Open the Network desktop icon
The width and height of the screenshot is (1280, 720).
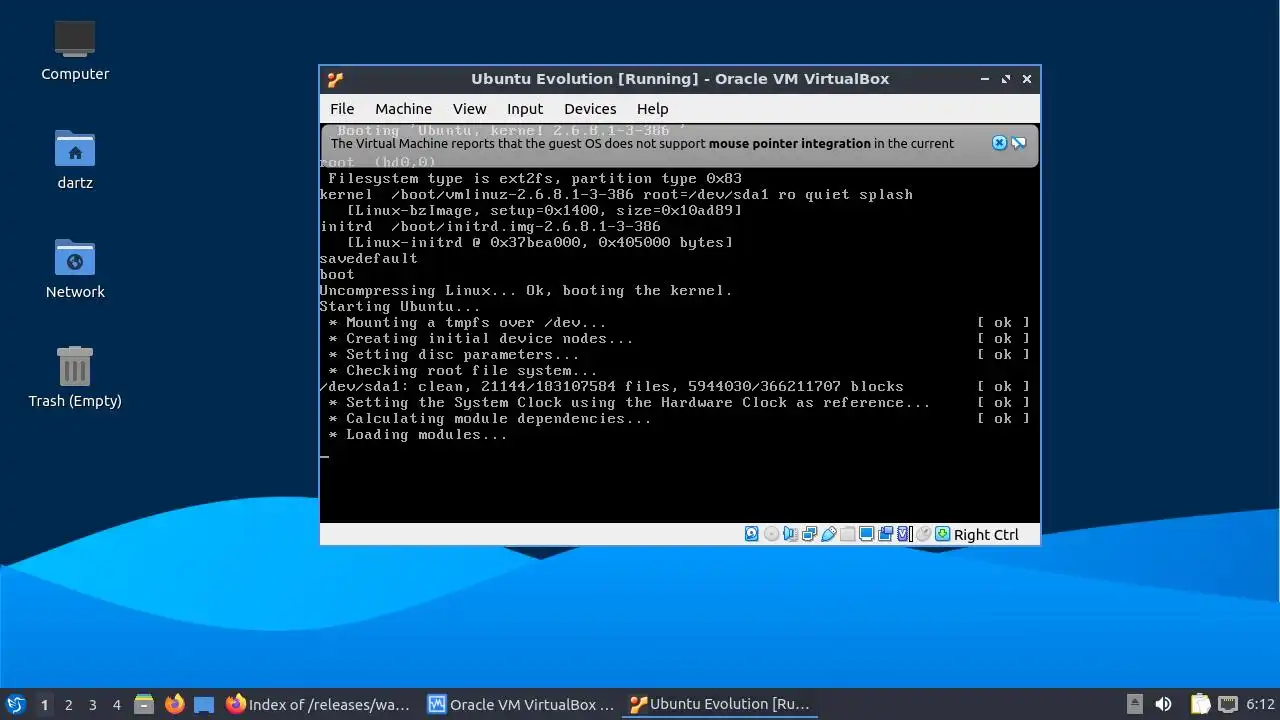(75, 267)
